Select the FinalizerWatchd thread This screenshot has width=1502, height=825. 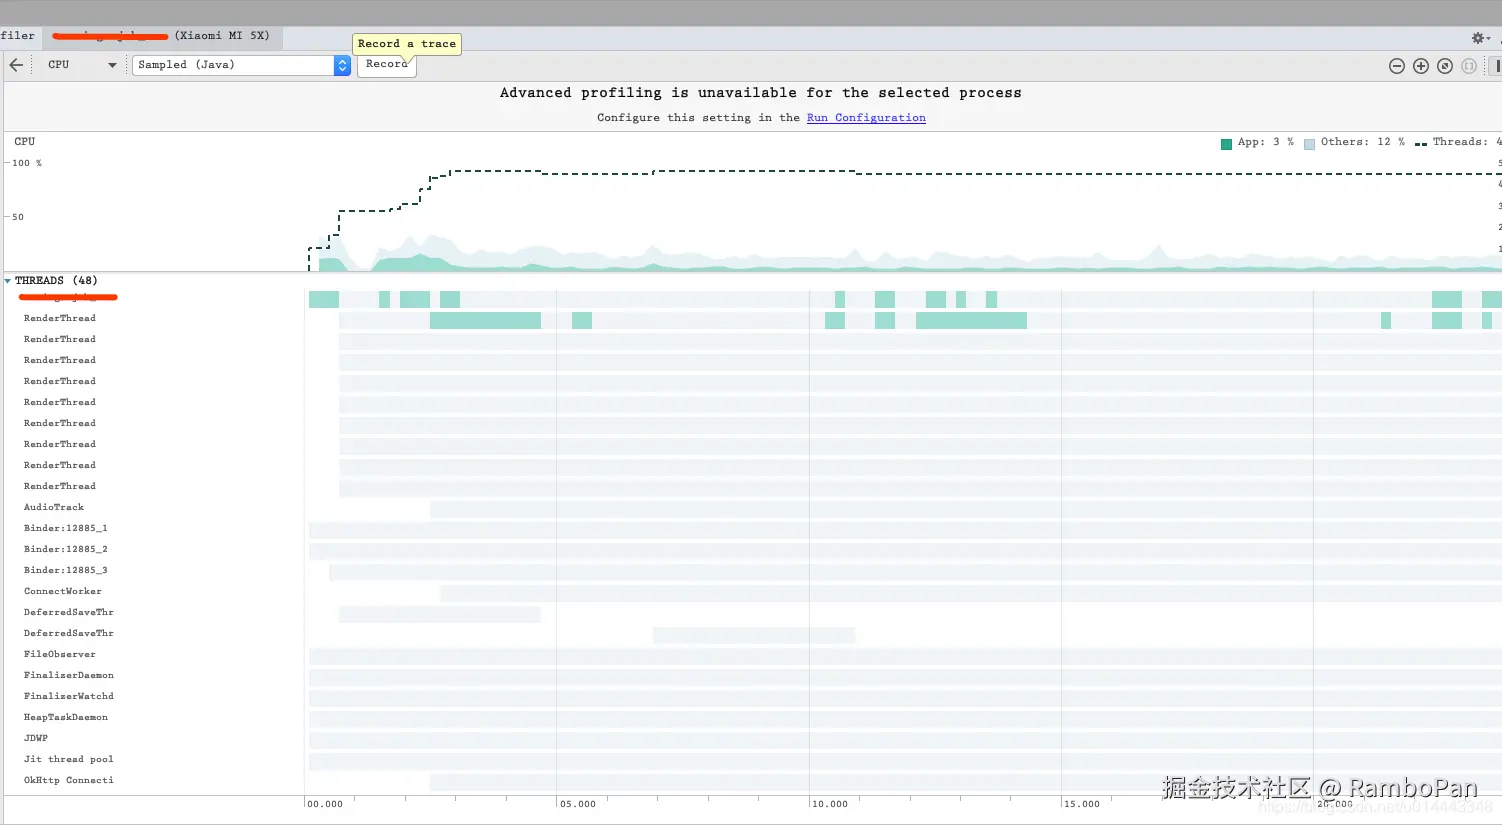[69, 696]
